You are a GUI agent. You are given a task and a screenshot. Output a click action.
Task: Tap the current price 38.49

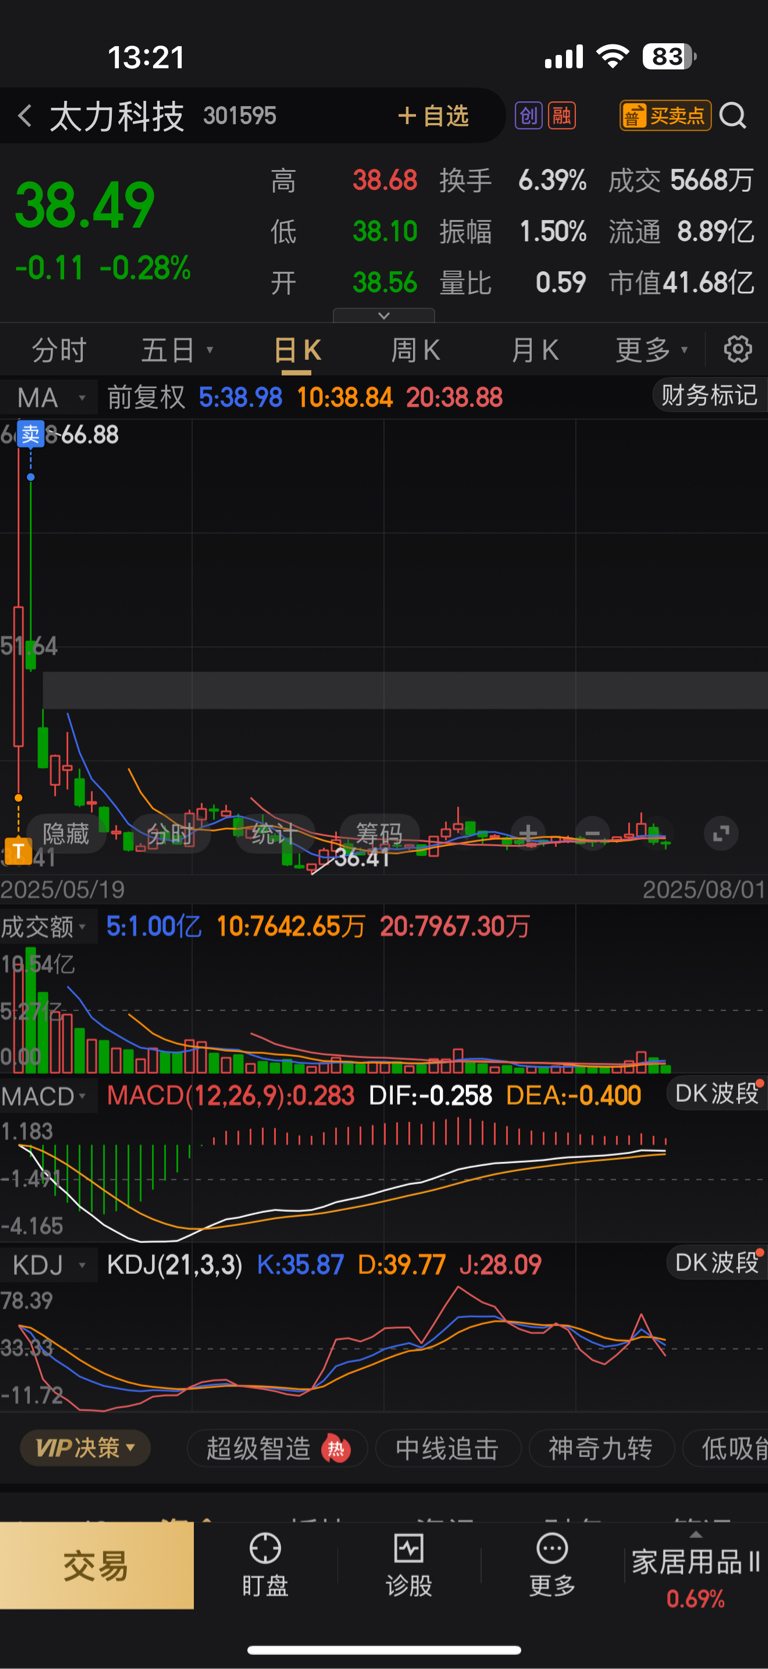pyautogui.click(x=85, y=205)
